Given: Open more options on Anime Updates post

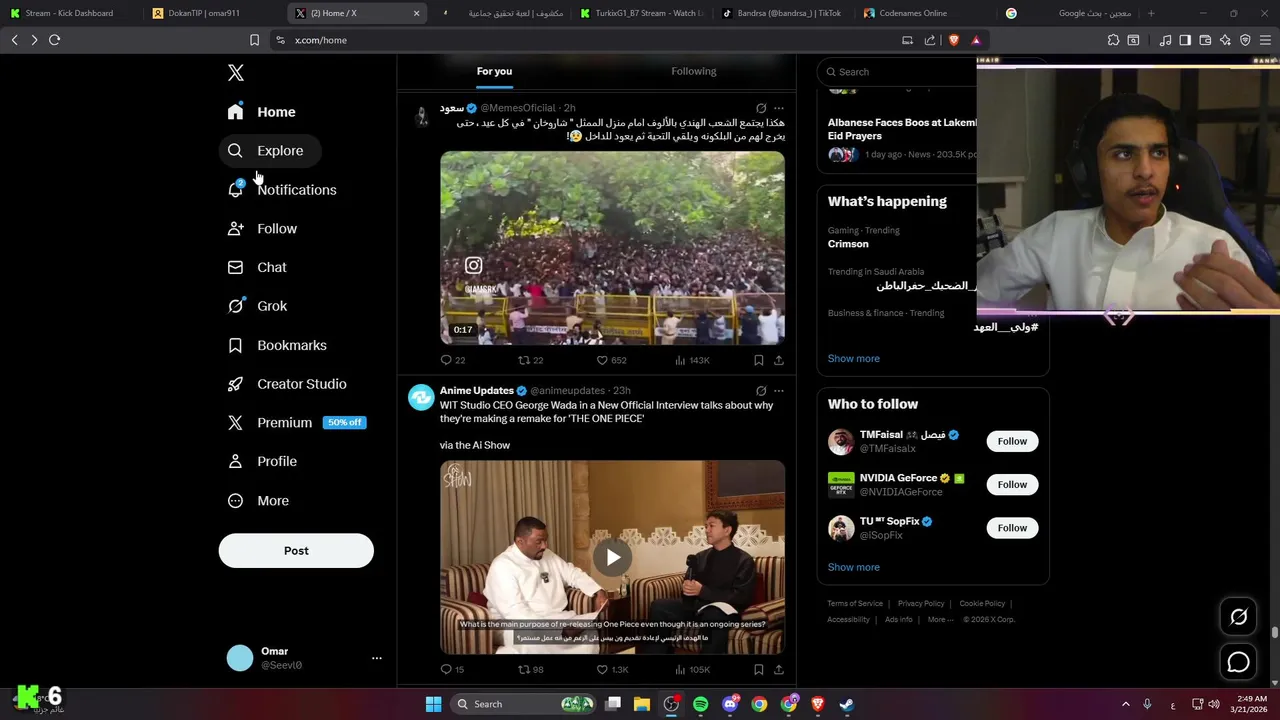Looking at the screenshot, I should [779, 391].
